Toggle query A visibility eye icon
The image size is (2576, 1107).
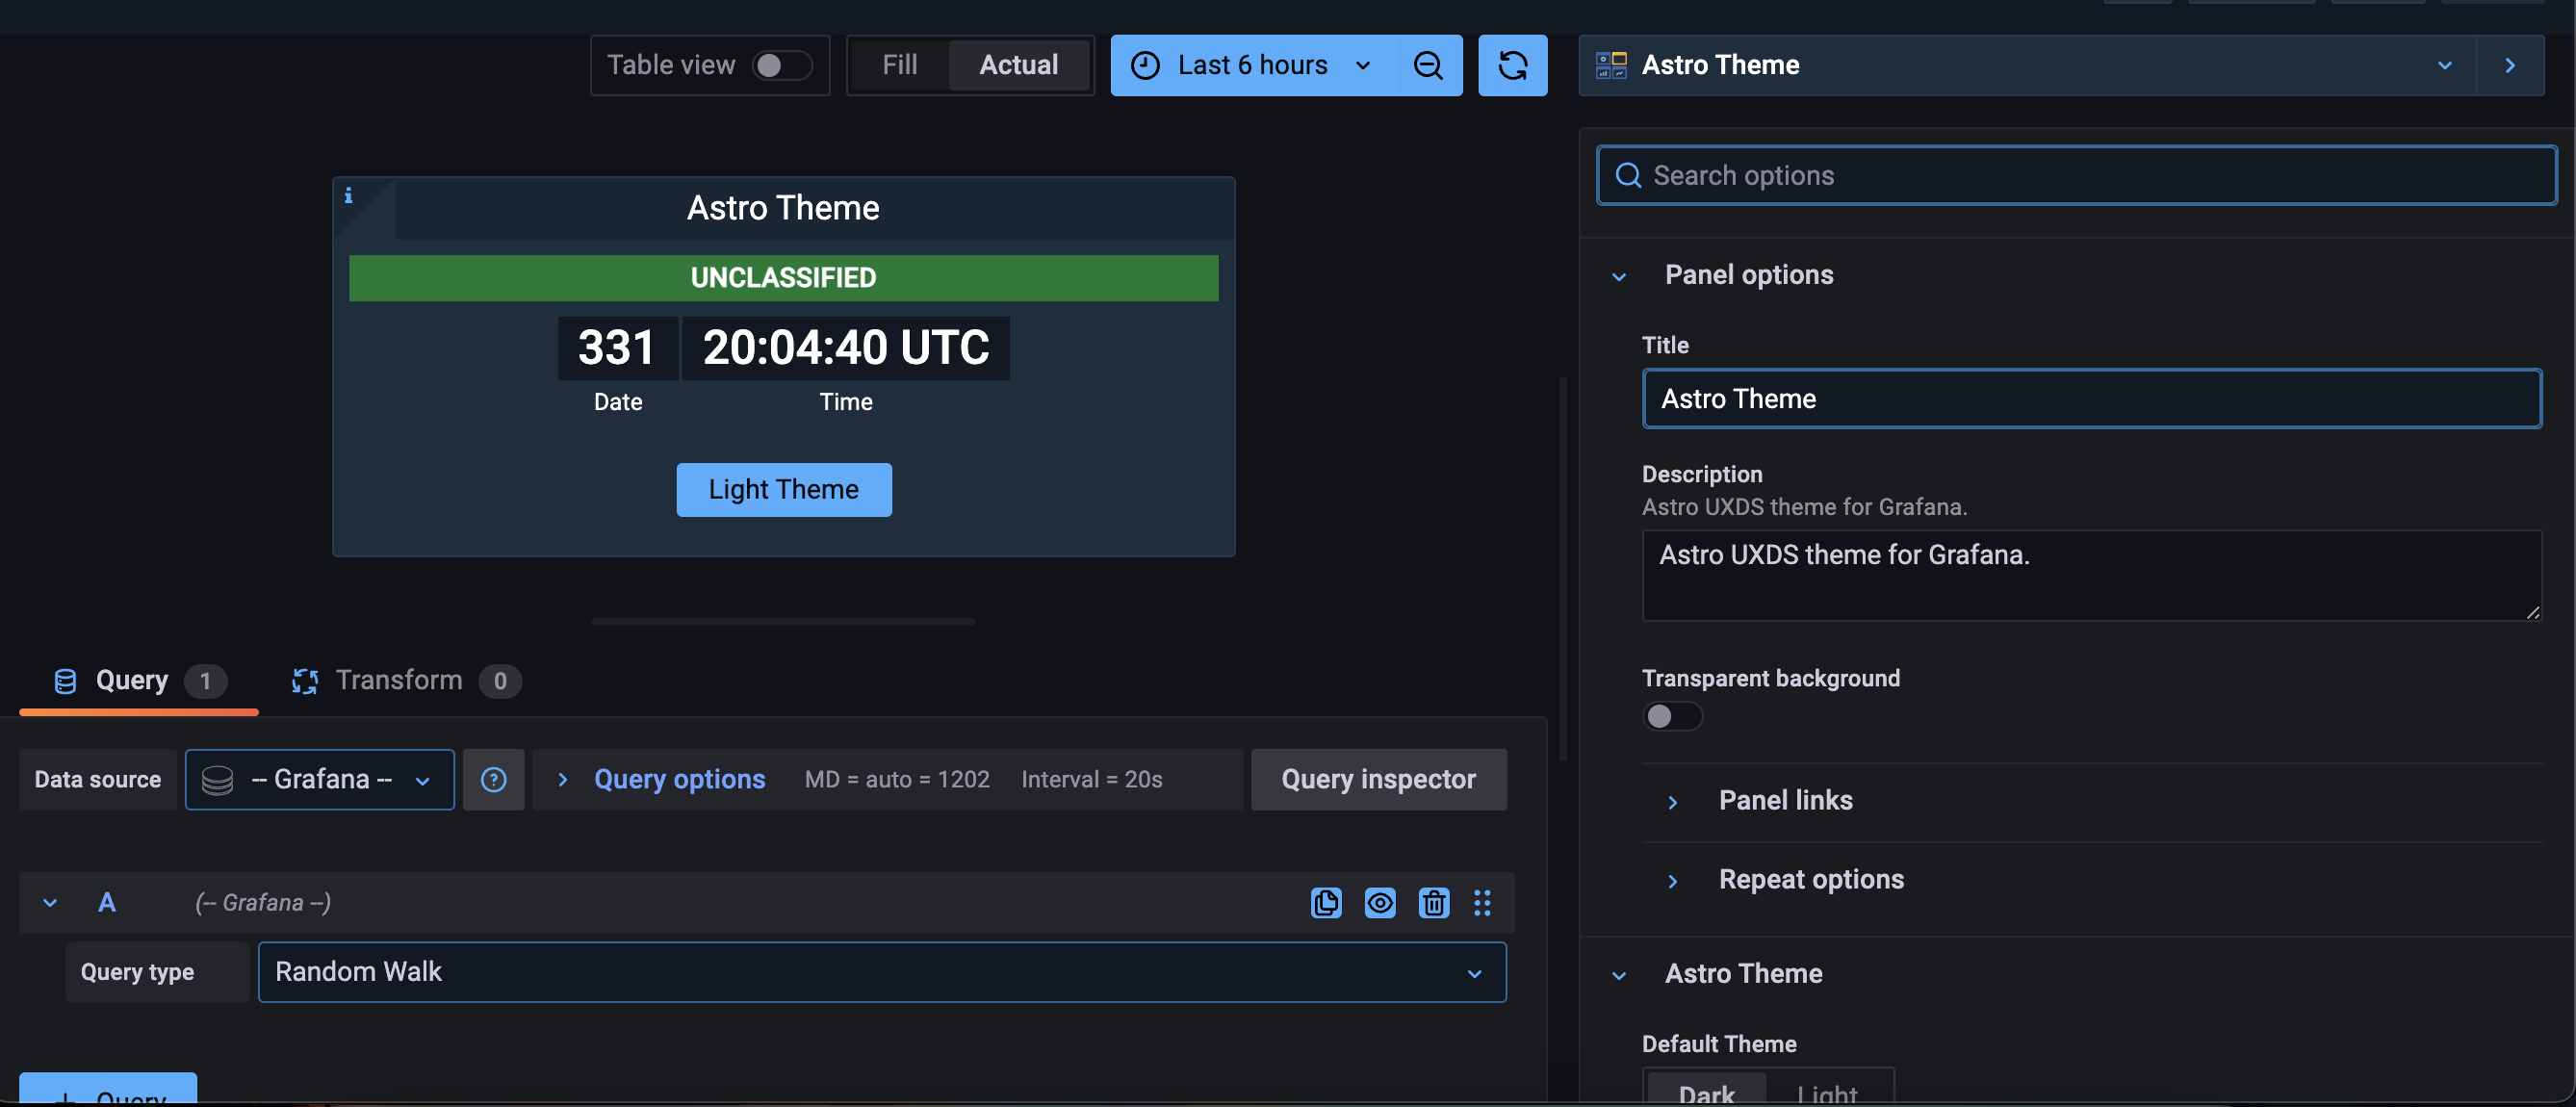1380,902
